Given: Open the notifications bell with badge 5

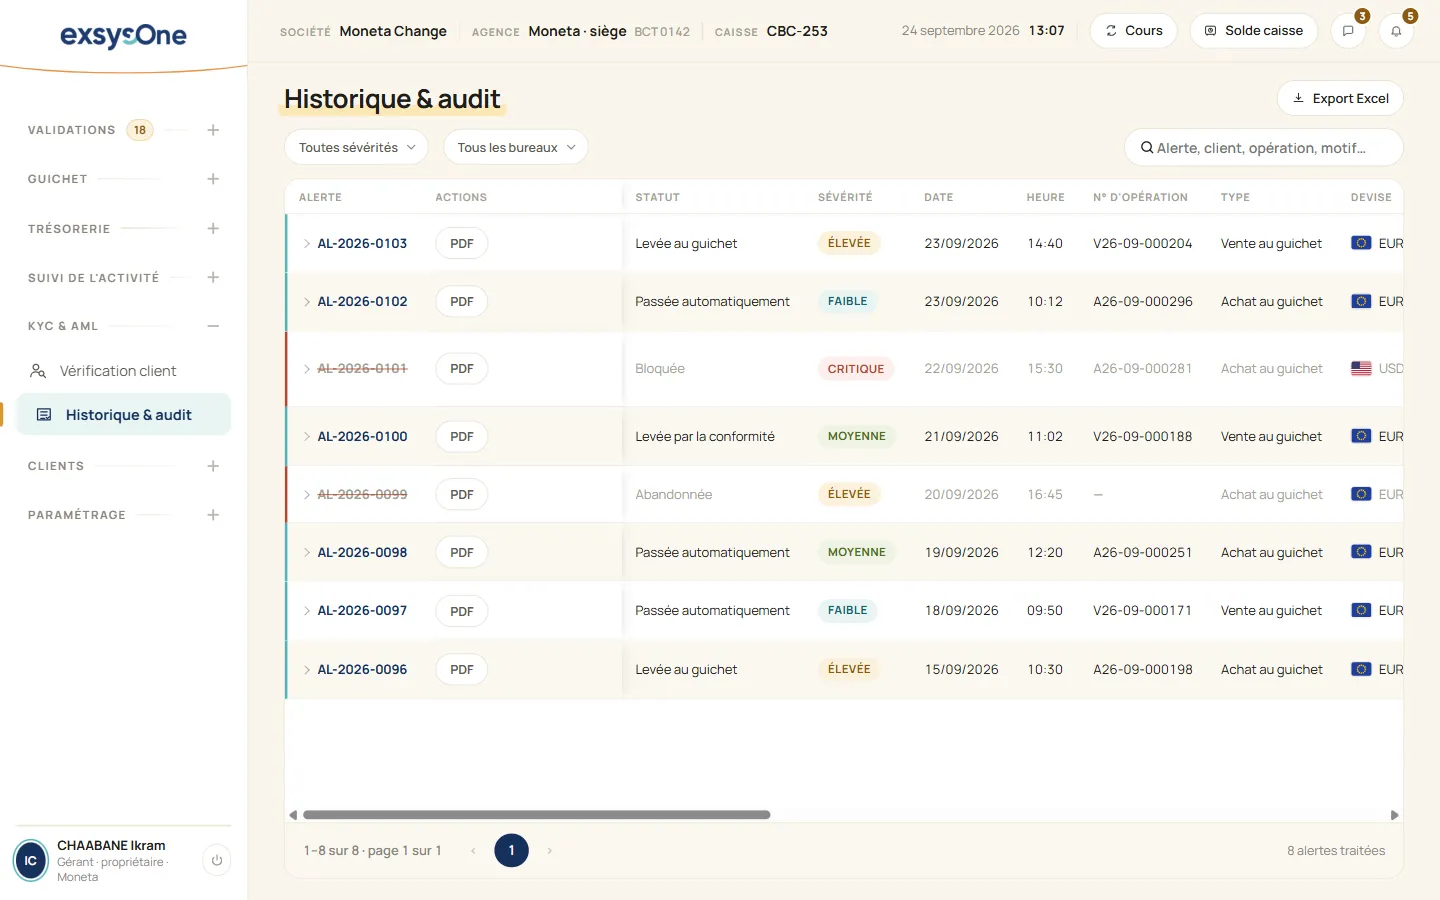Looking at the screenshot, I should (1396, 31).
